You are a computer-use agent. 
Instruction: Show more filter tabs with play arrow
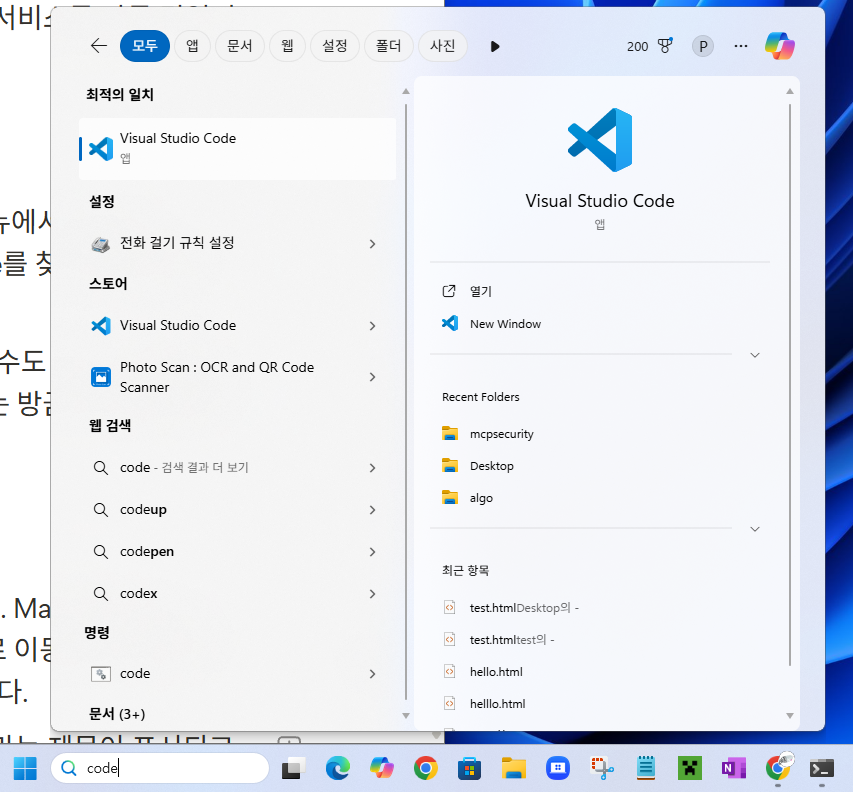tap(494, 46)
